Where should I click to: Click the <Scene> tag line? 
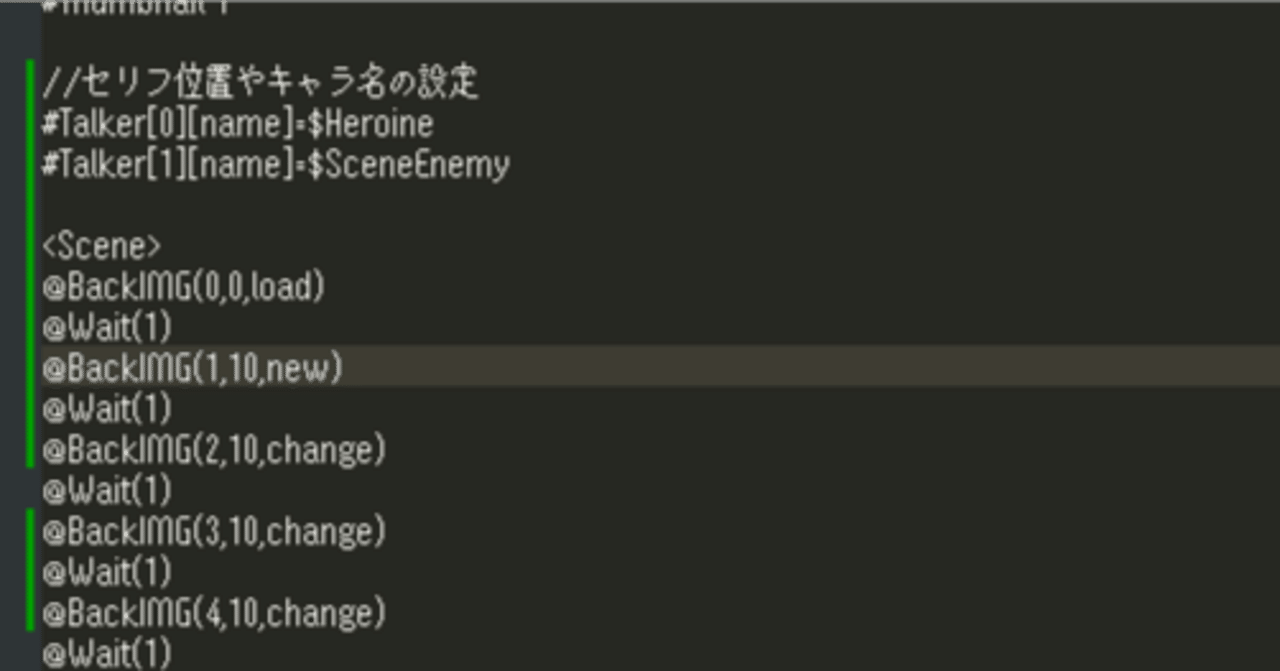101,246
